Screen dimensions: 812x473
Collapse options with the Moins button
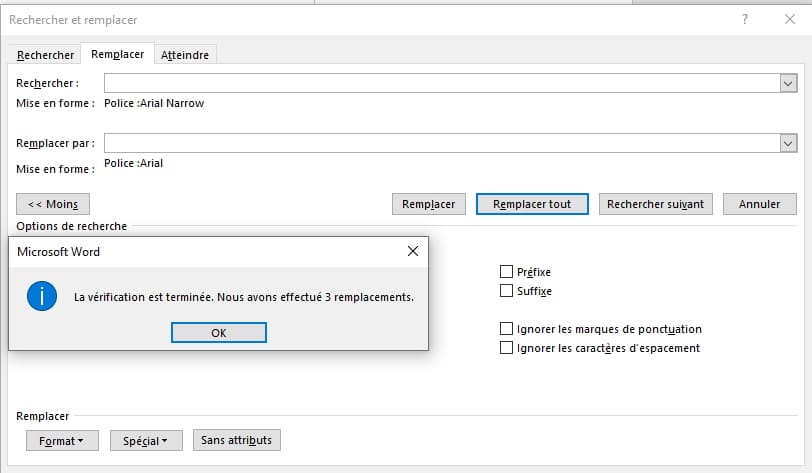tap(53, 204)
